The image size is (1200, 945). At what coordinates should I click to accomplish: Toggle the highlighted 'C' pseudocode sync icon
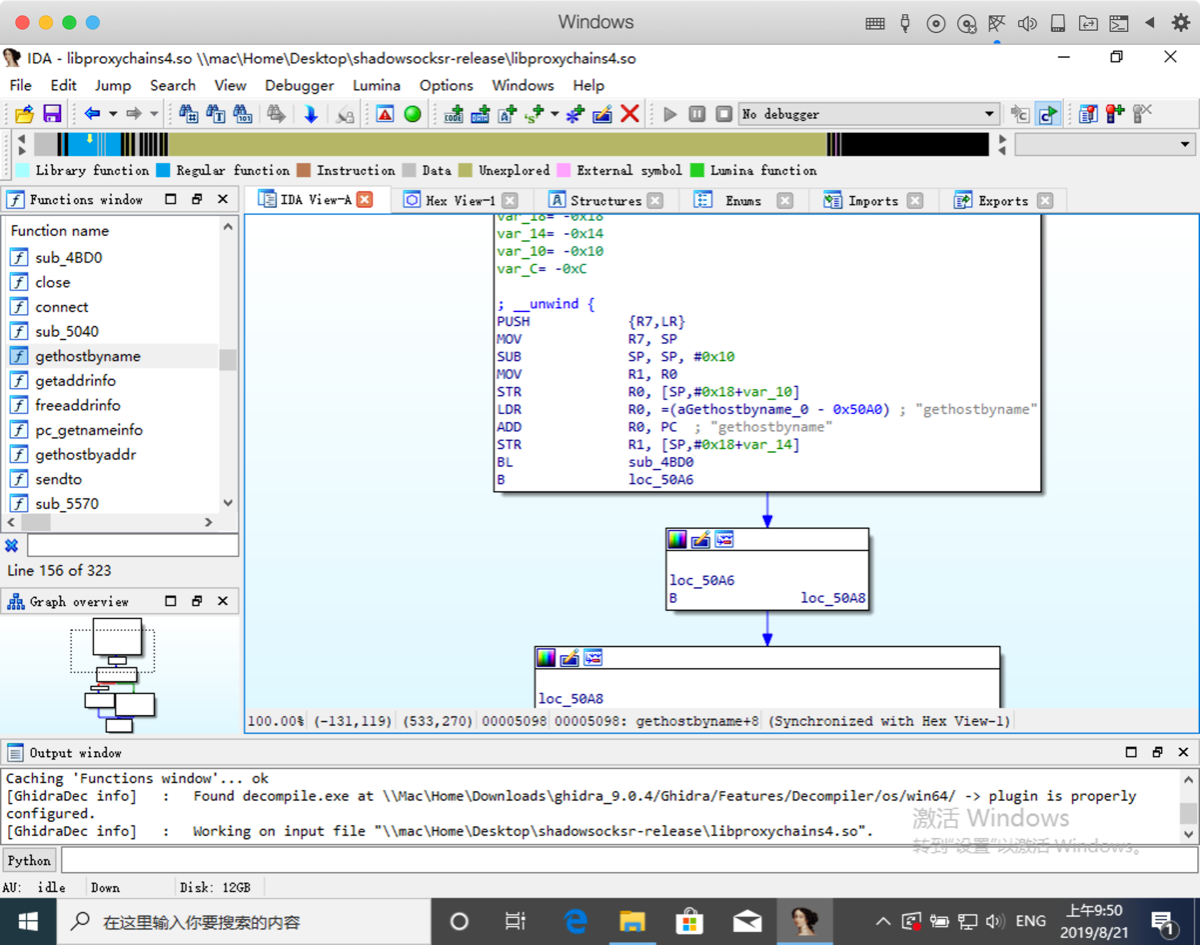(x=1048, y=114)
